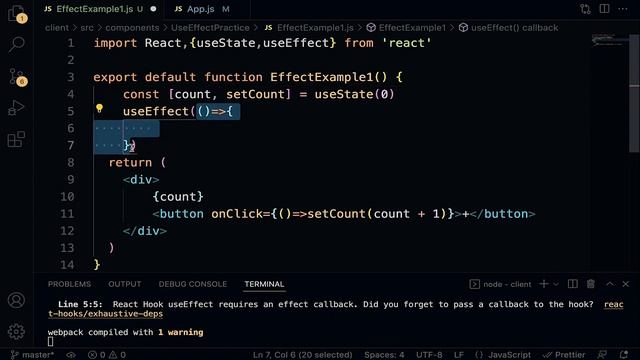This screenshot has width=640, height=360.
Task: Open Source Control view with badge
Action: (x=17, y=77)
